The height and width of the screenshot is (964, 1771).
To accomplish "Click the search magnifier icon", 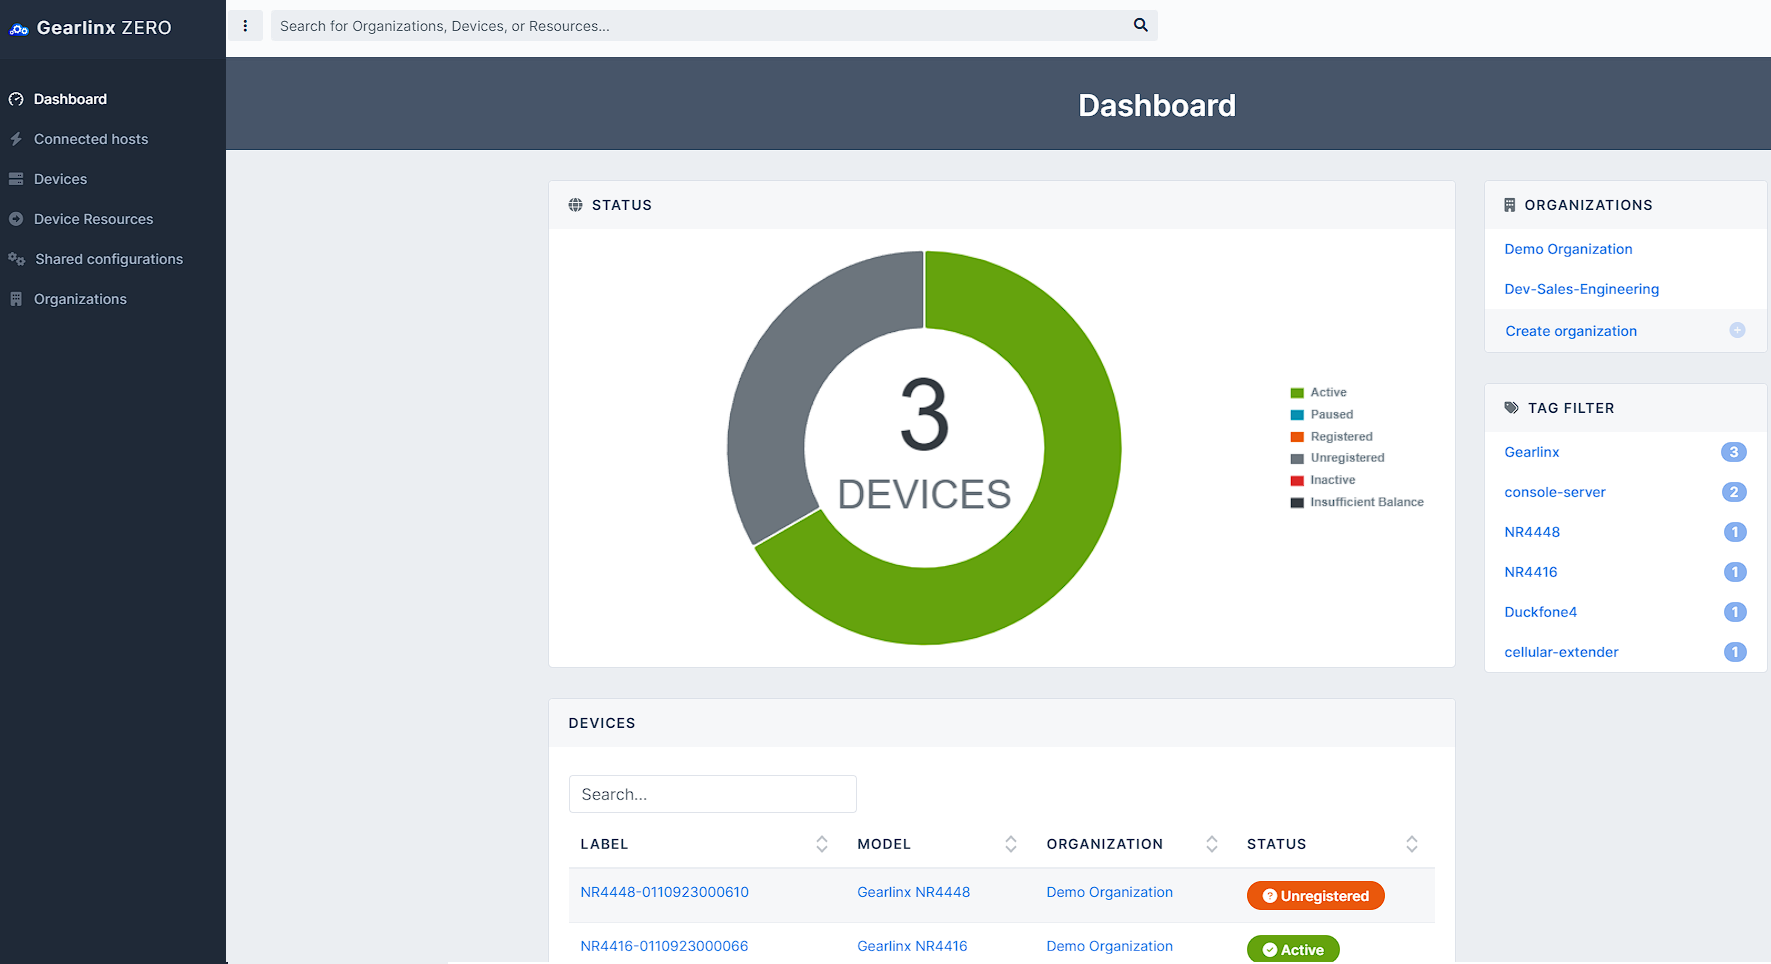I will coord(1140,25).
